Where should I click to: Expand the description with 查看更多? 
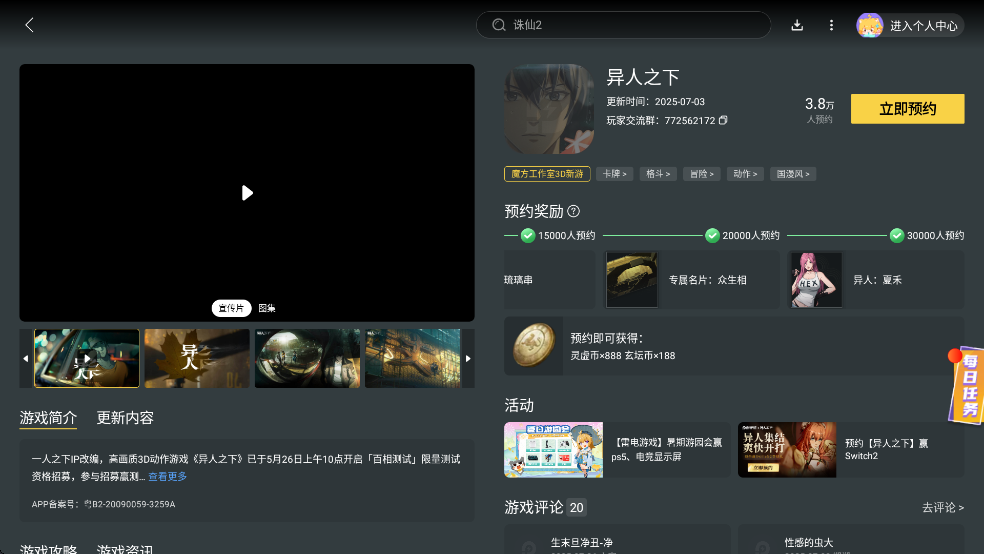point(168,476)
